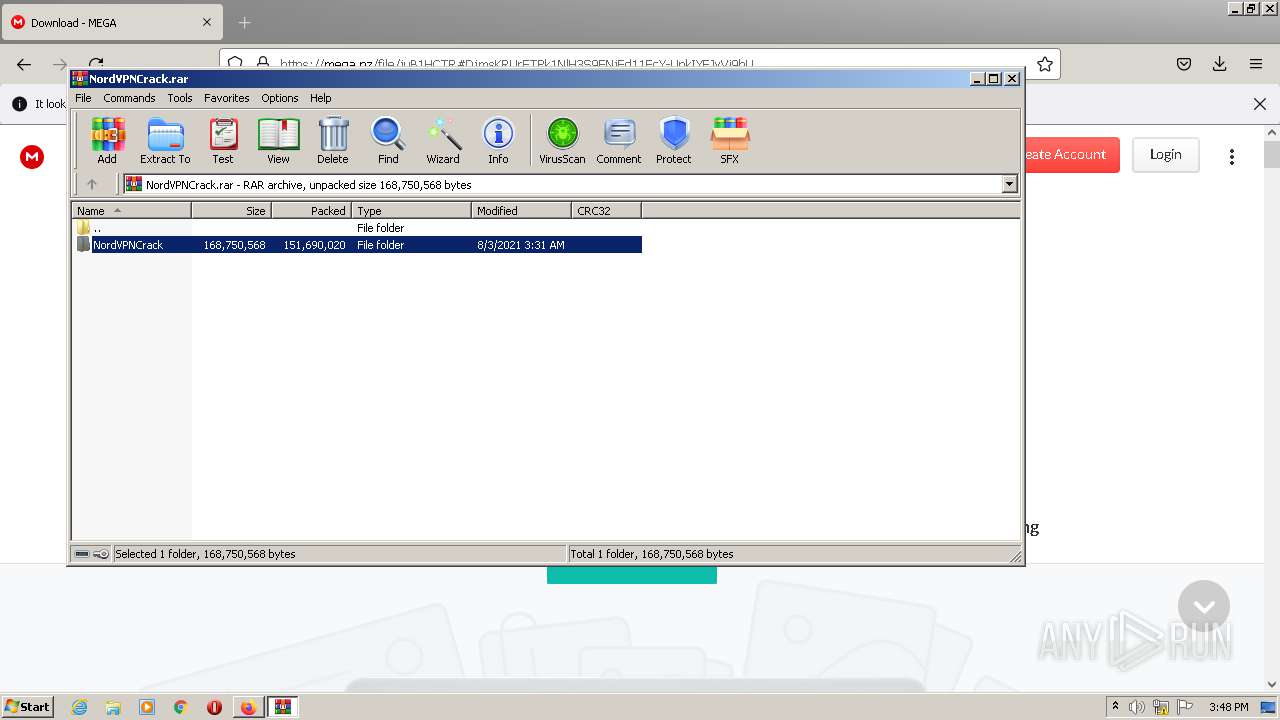
Task: Open Chrome from the taskbar
Action: [x=181, y=707]
